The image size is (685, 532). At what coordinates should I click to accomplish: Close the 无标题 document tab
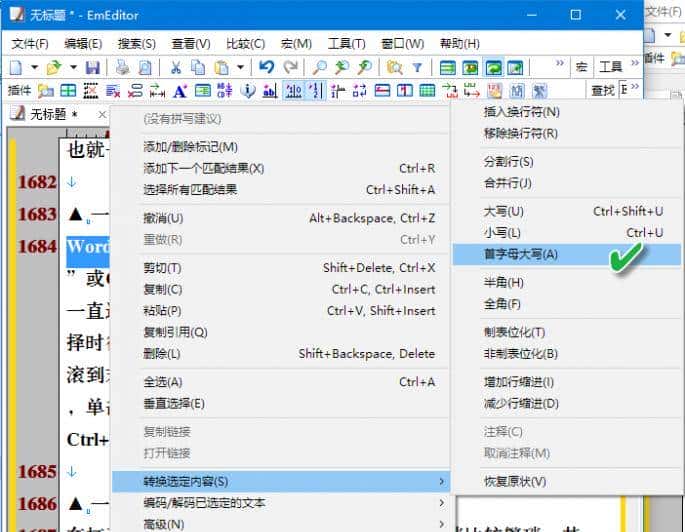click(x=102, y=114)
